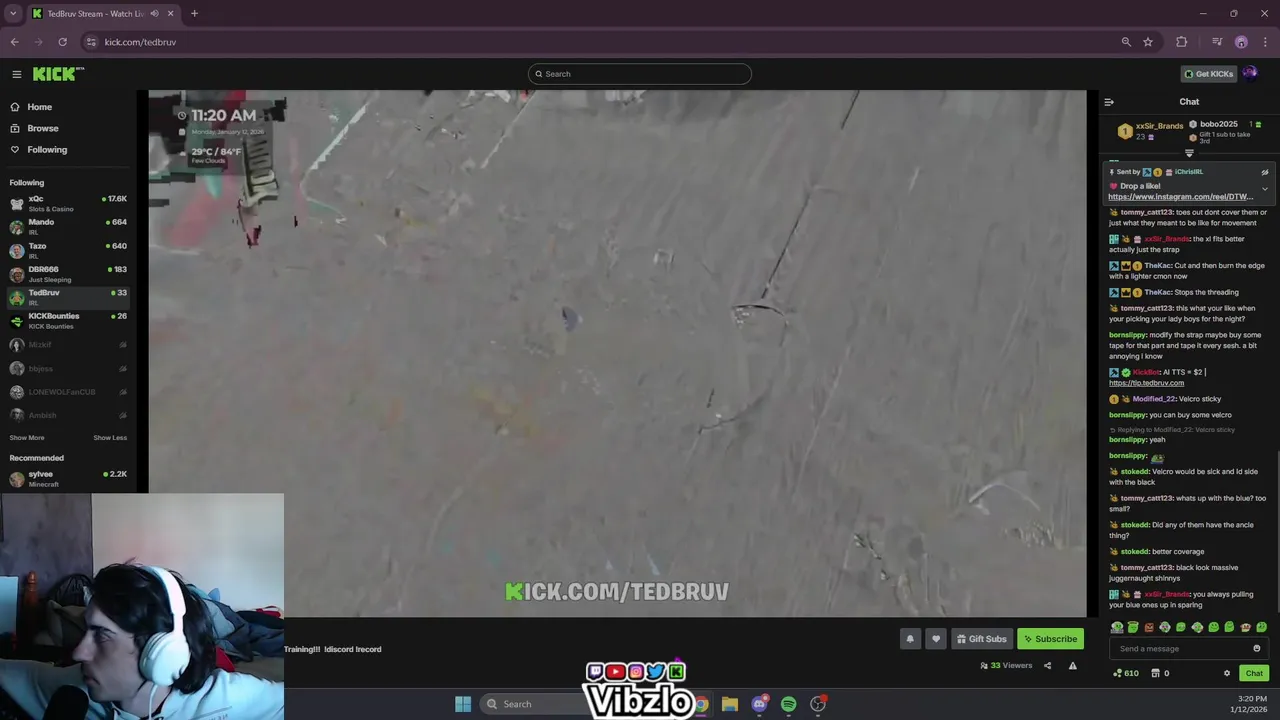Click the green Subscribe button
Screen dimensions: 1280x720
1050,639
